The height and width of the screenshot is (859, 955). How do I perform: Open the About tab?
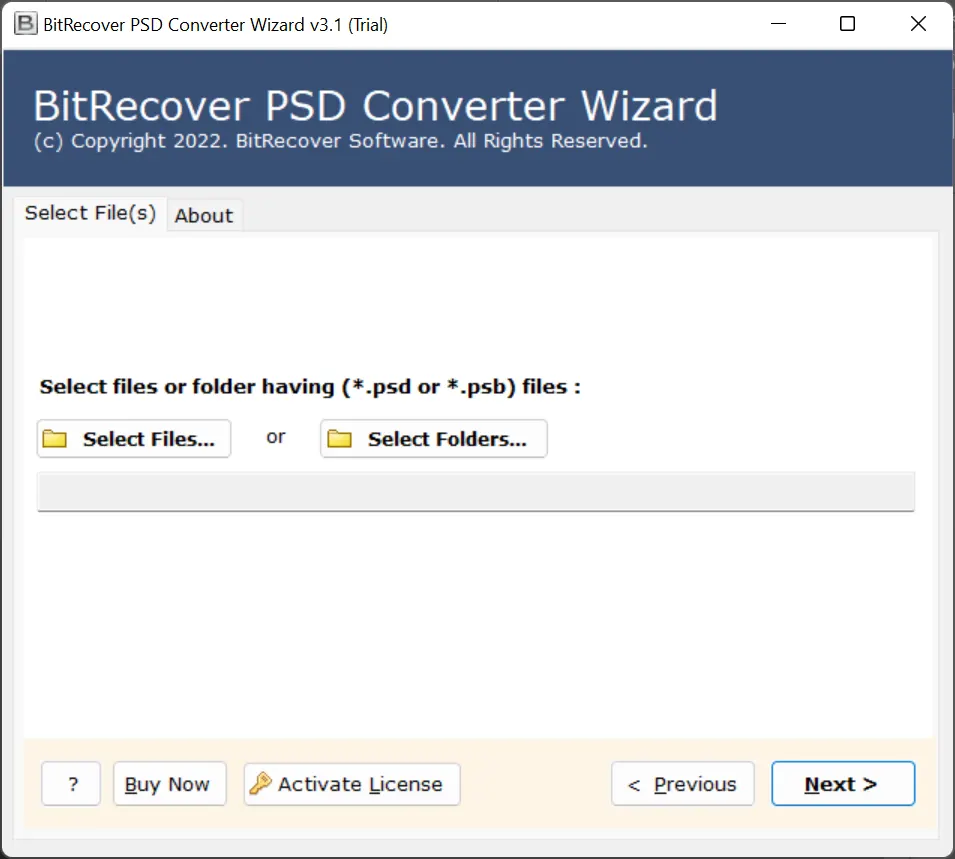coord(204,216)
